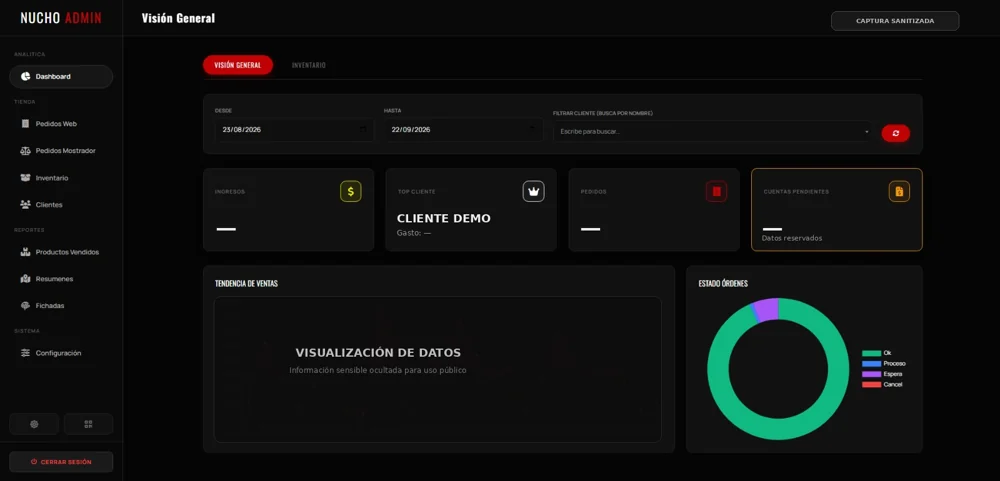
Task: Click the Estado Órdenes heading
Action: tap(723, 284)
